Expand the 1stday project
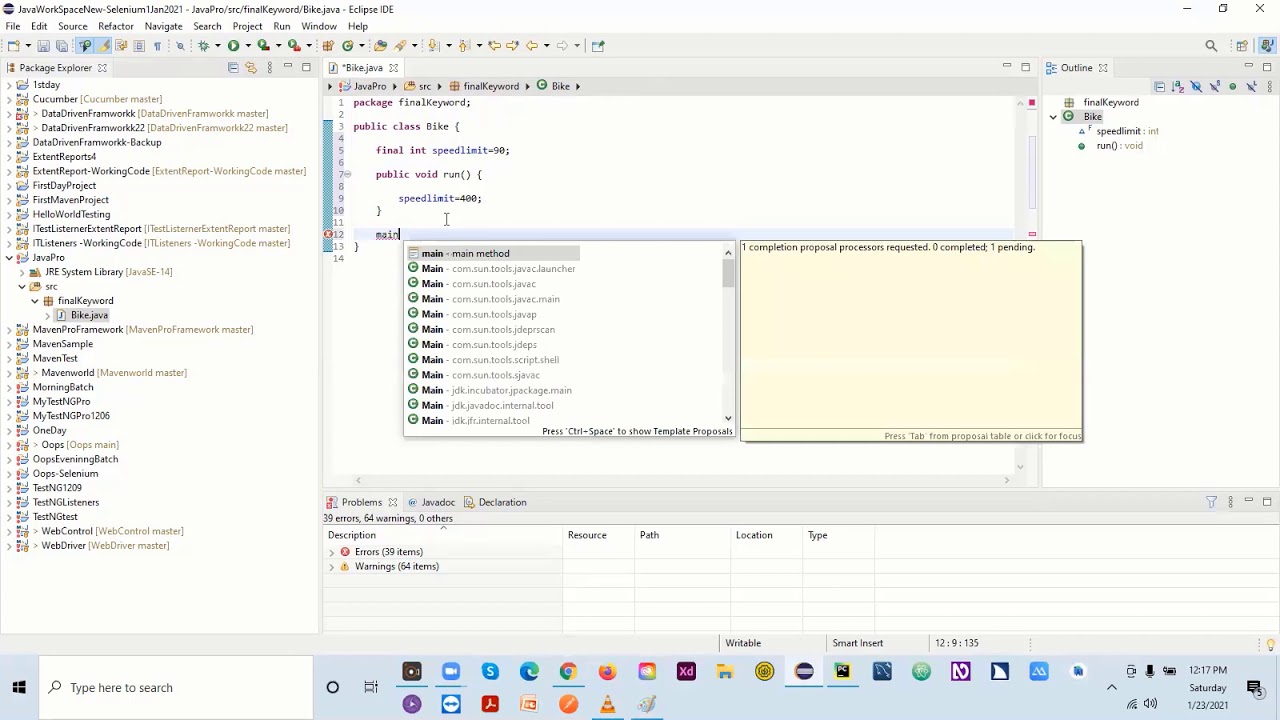 point(9,85)
